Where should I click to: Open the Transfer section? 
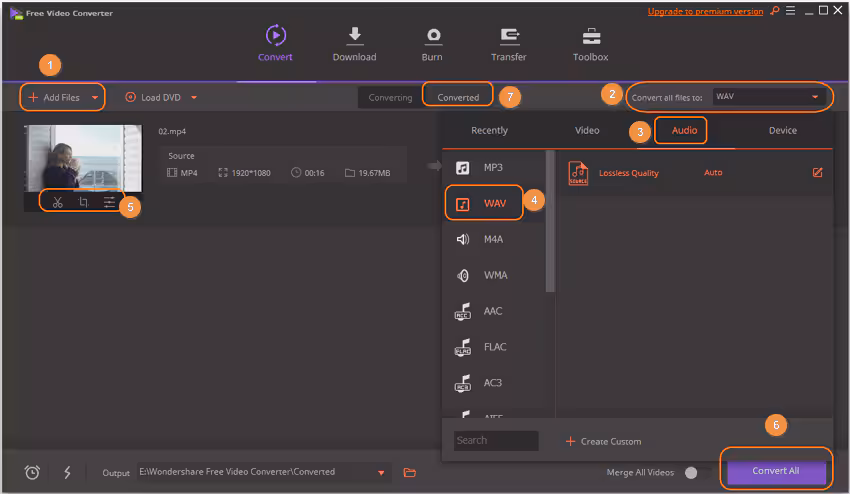click(x=508, y=43)
